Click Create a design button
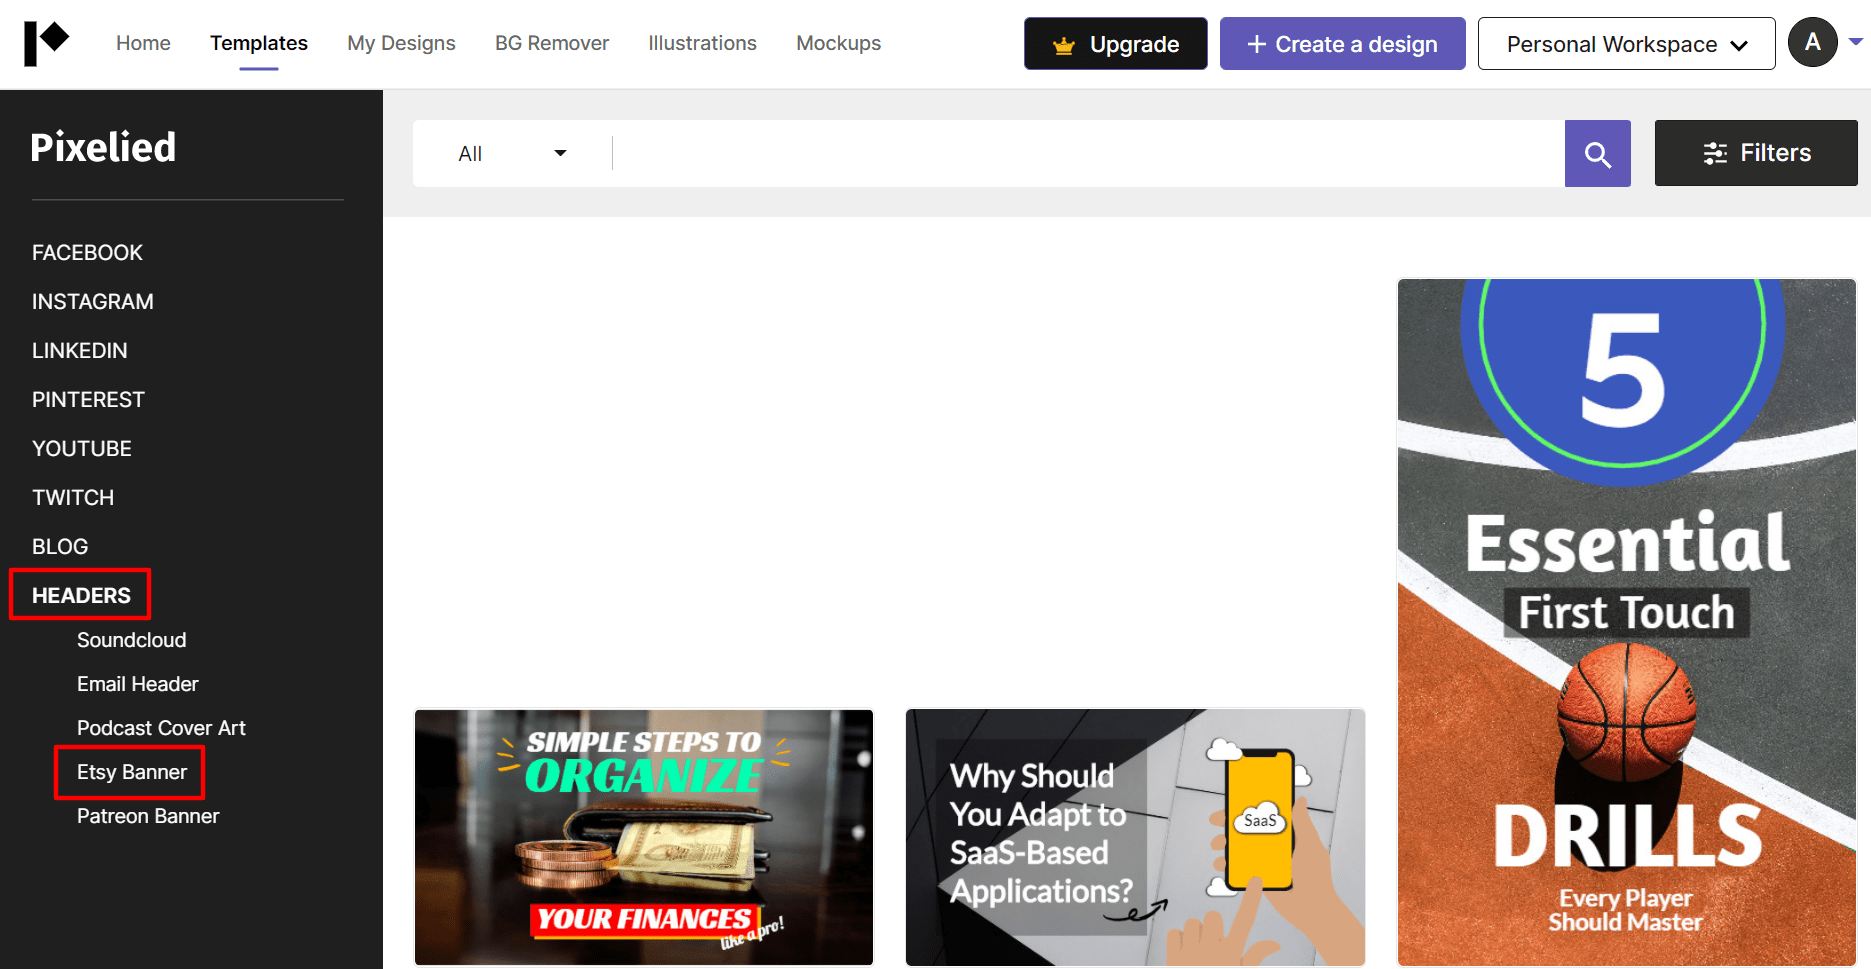The height and width of the screenshot is (969, 1871). pos(1342,44)
